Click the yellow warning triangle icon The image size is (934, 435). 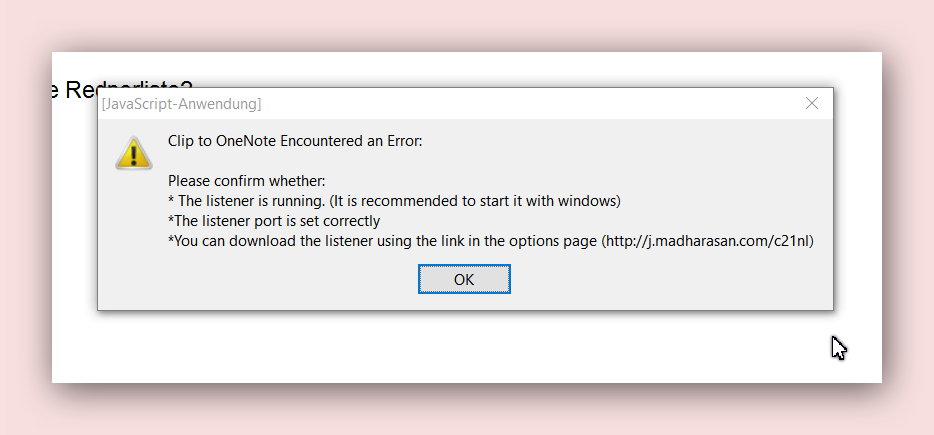coord(132,152)
